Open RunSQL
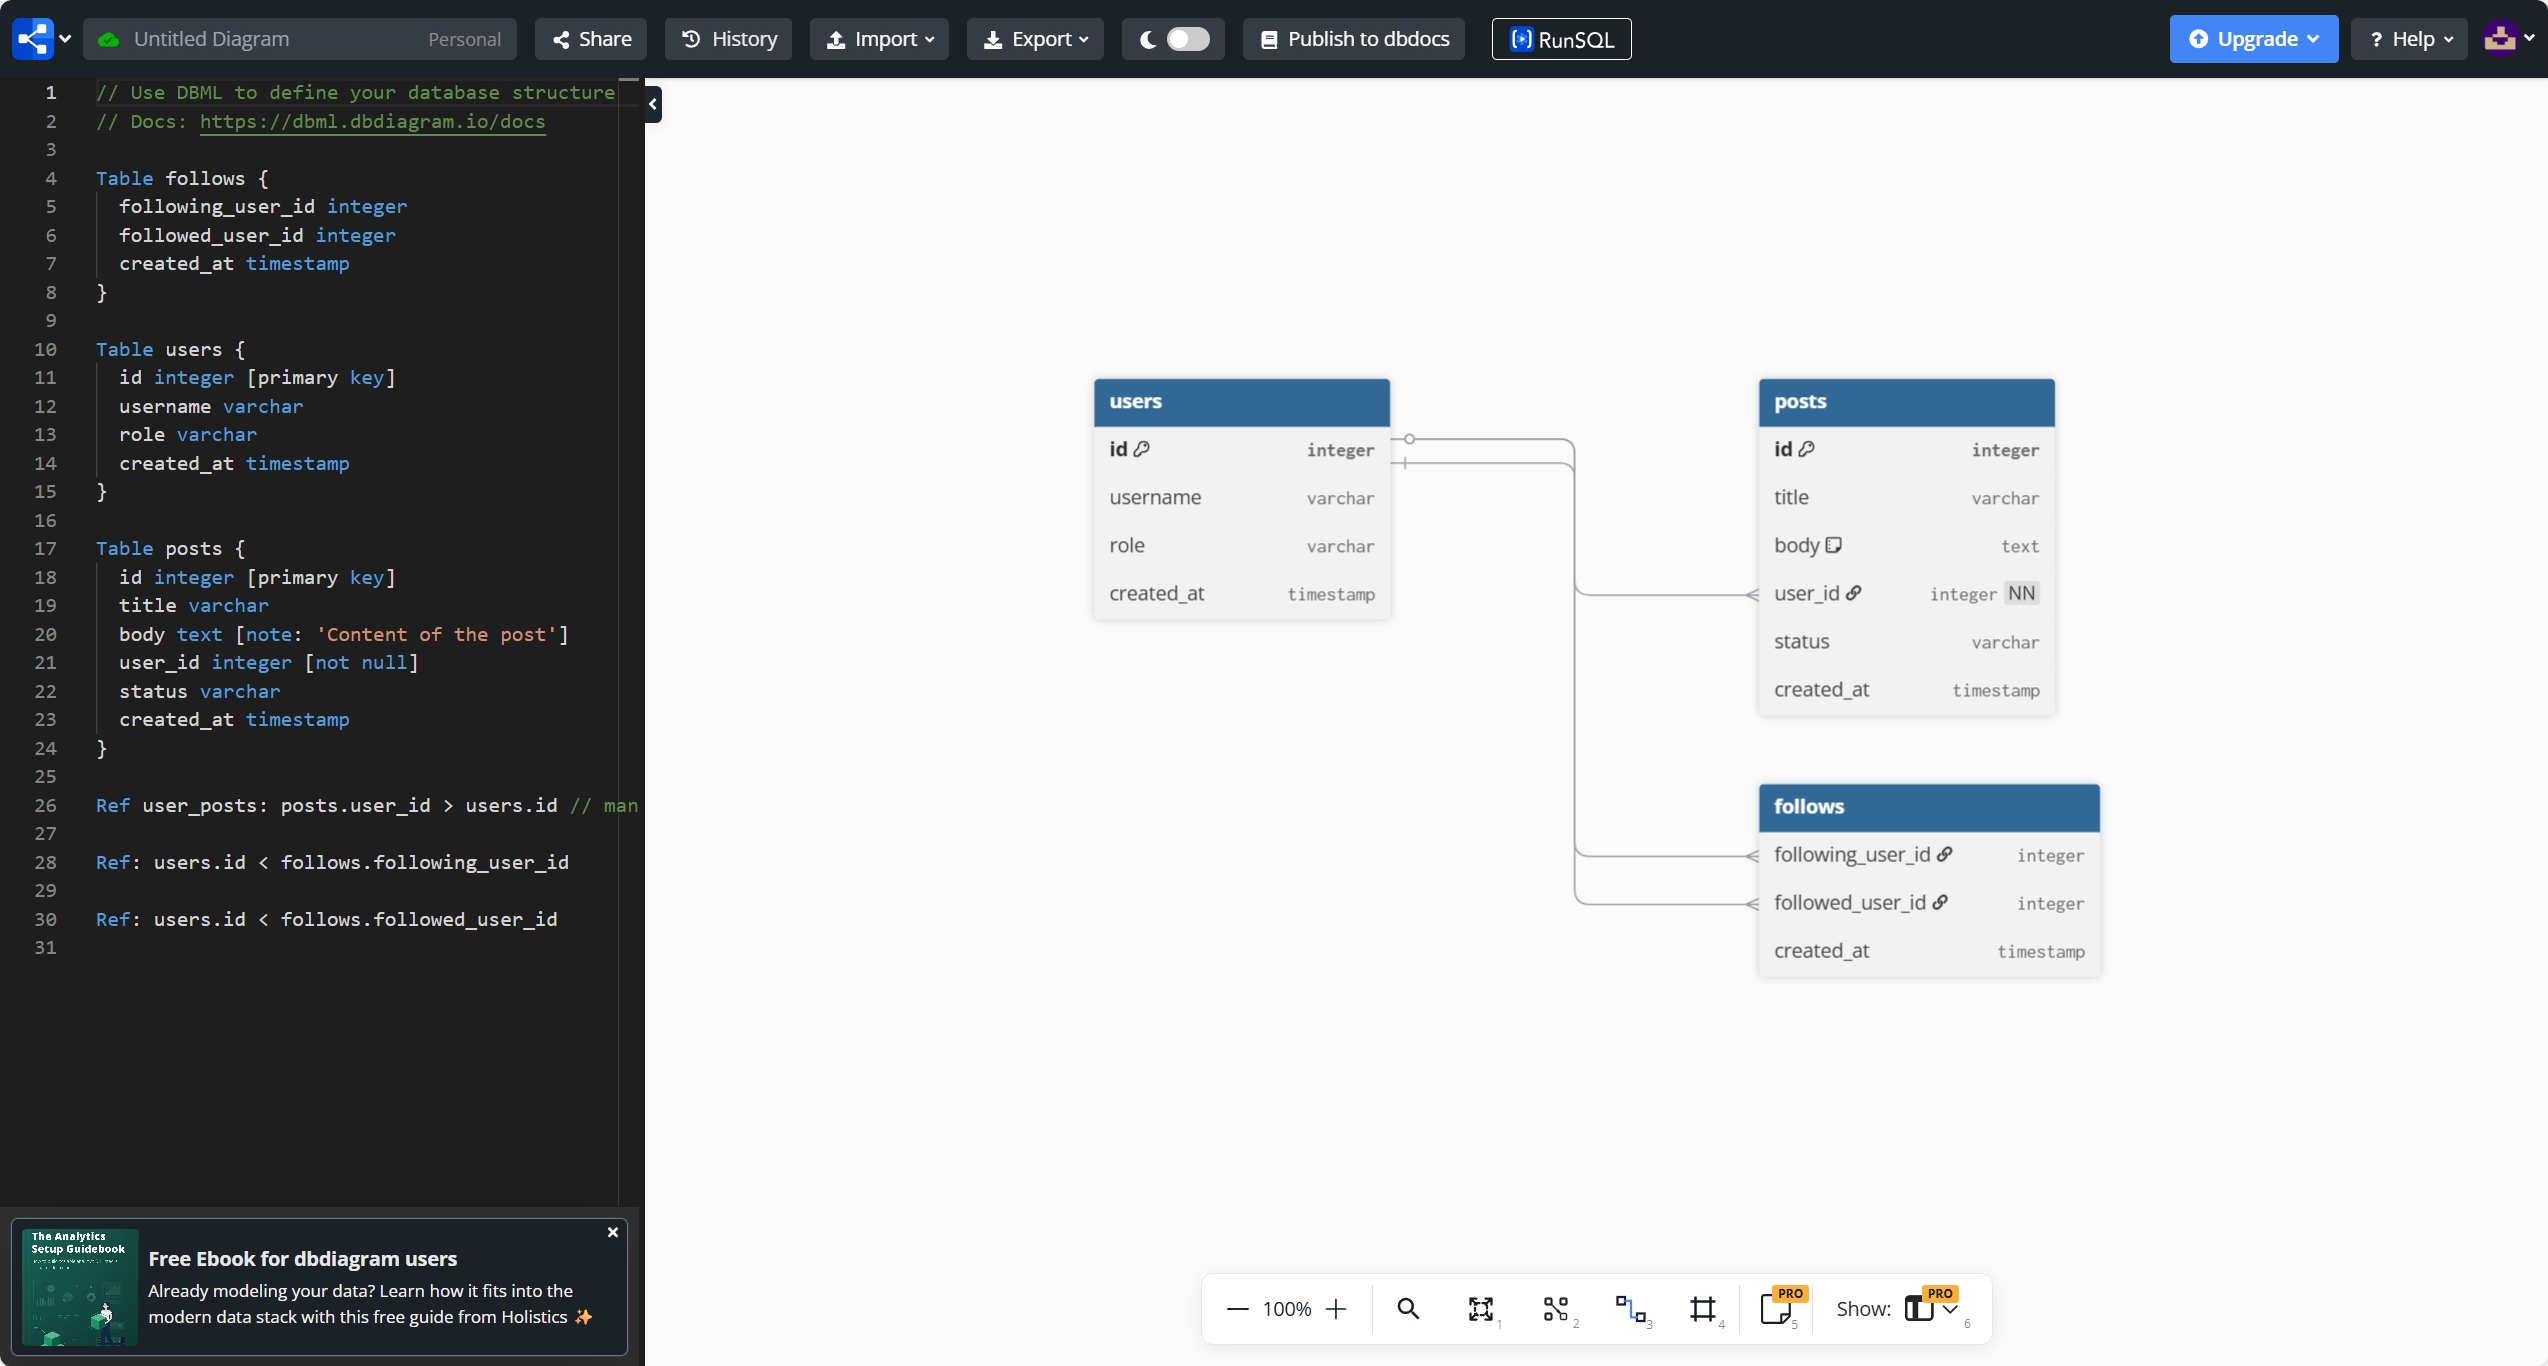 (1561, 39)
